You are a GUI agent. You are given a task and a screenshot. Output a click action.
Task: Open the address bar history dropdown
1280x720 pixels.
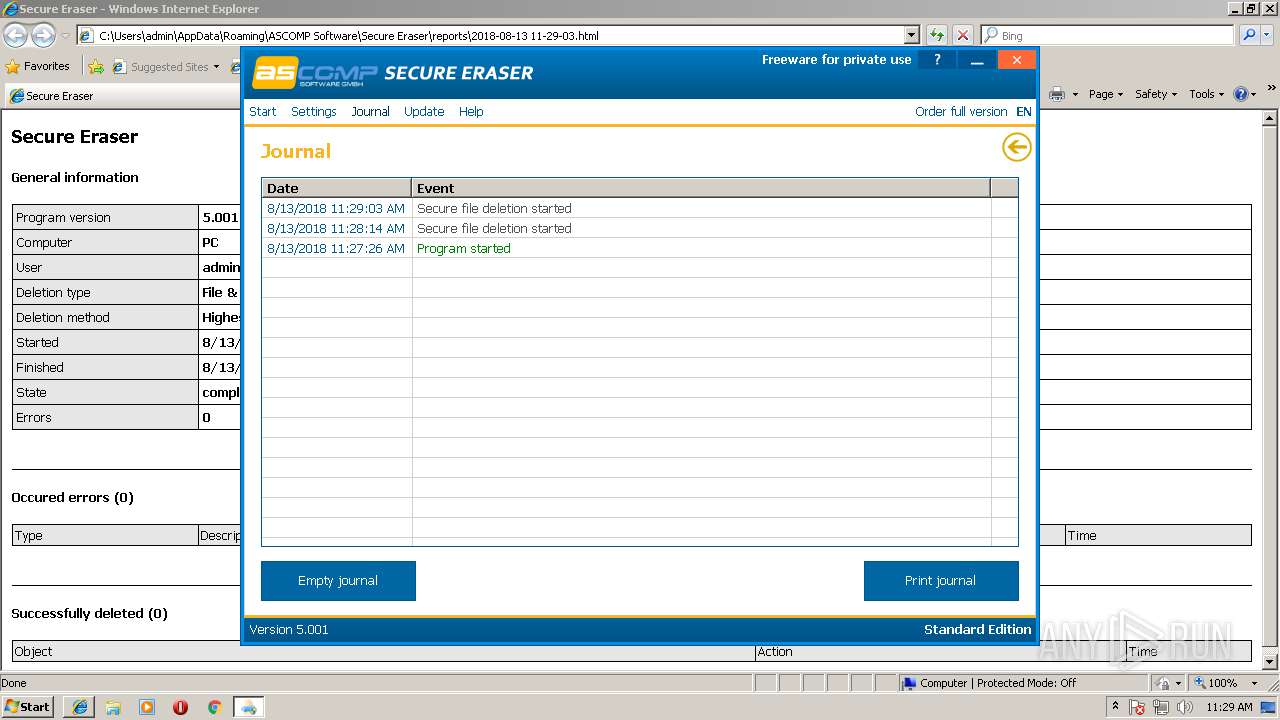click(911, 35)
